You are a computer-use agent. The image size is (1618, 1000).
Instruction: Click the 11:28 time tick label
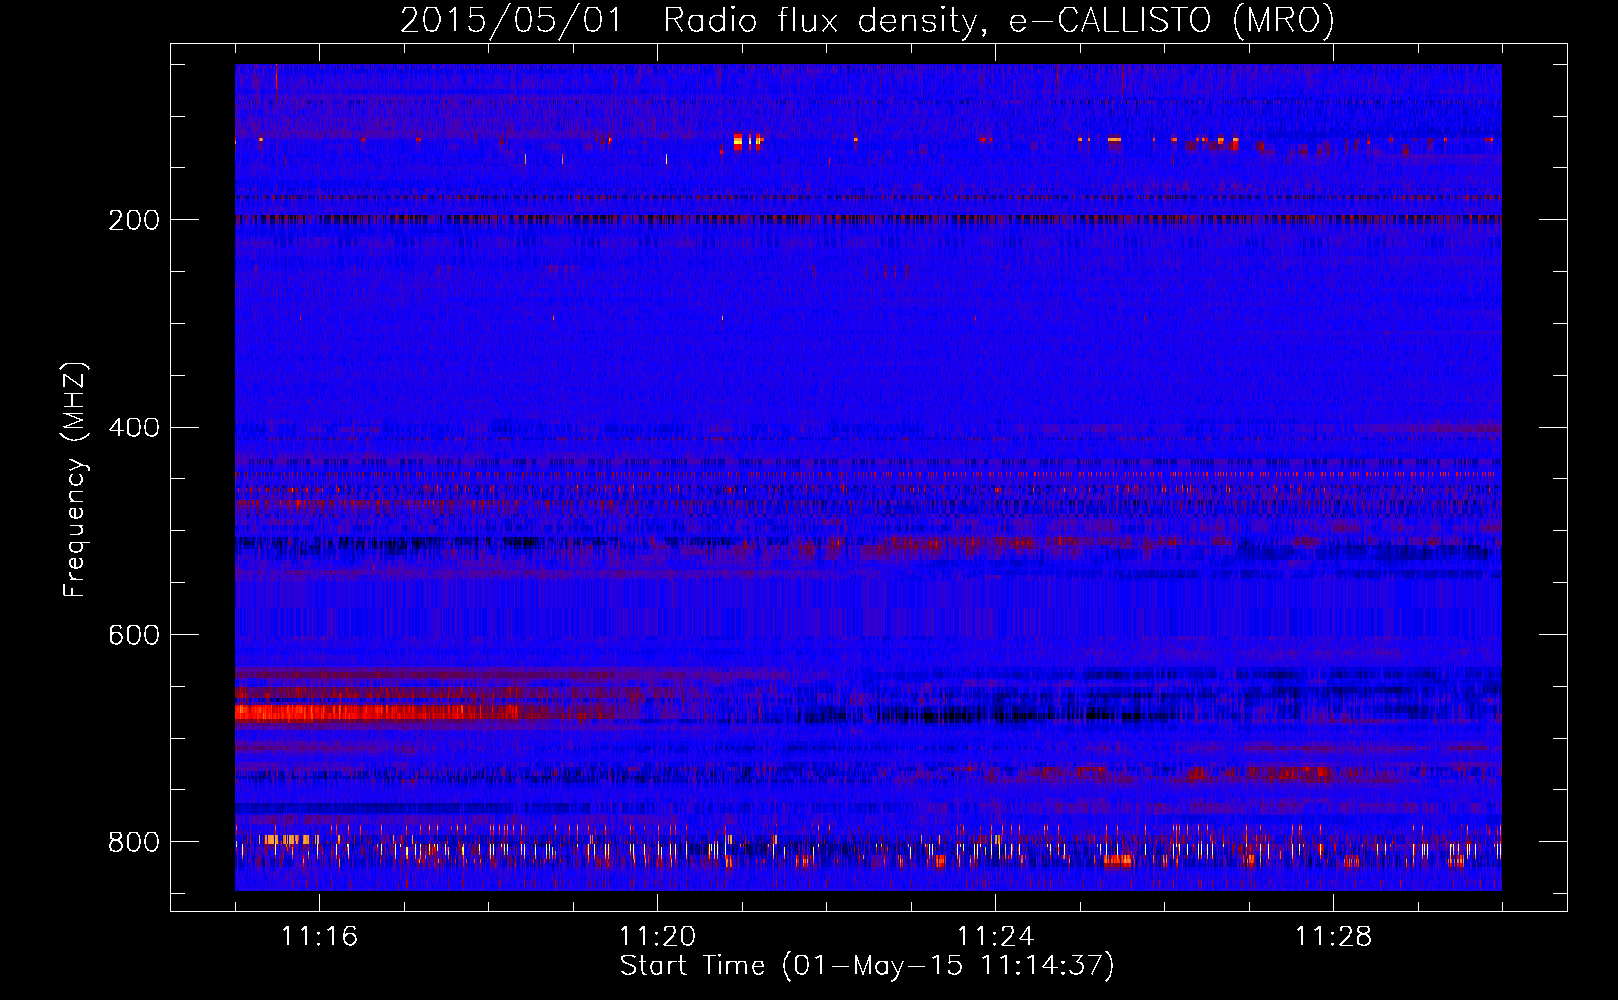[x=1333, y=936]
